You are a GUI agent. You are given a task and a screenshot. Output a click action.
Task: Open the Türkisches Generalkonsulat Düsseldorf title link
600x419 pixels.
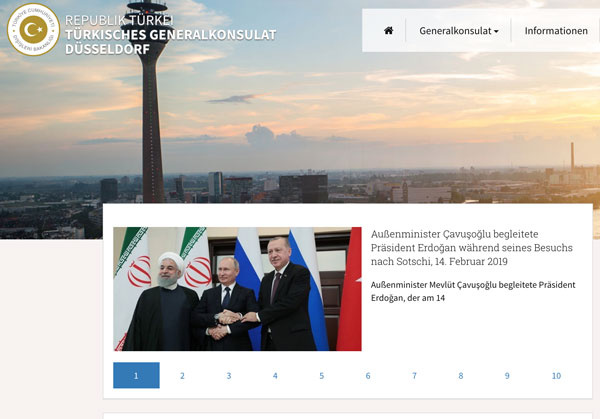click(x=171, y=42)
